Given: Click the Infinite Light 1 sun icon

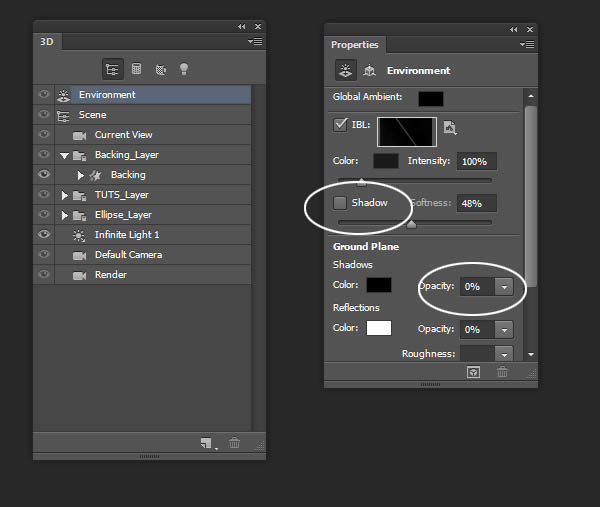Looking at the screenshot, I should 79,235.
